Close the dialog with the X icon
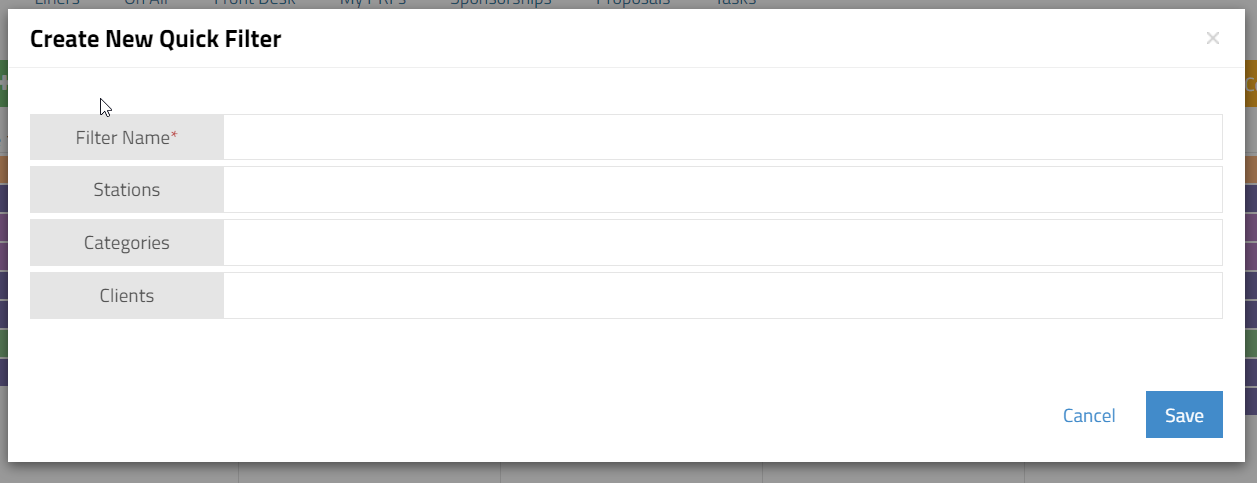Viewport: 1257px width, 483px height. tap(1213, 39)
